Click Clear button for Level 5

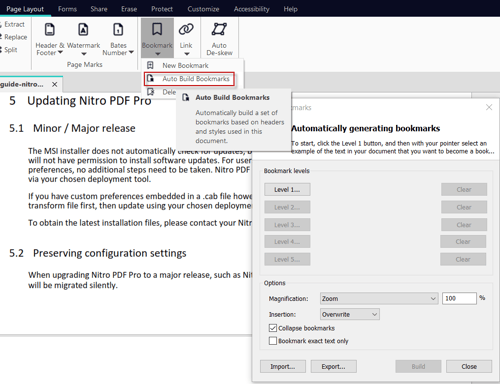[463, 259]
